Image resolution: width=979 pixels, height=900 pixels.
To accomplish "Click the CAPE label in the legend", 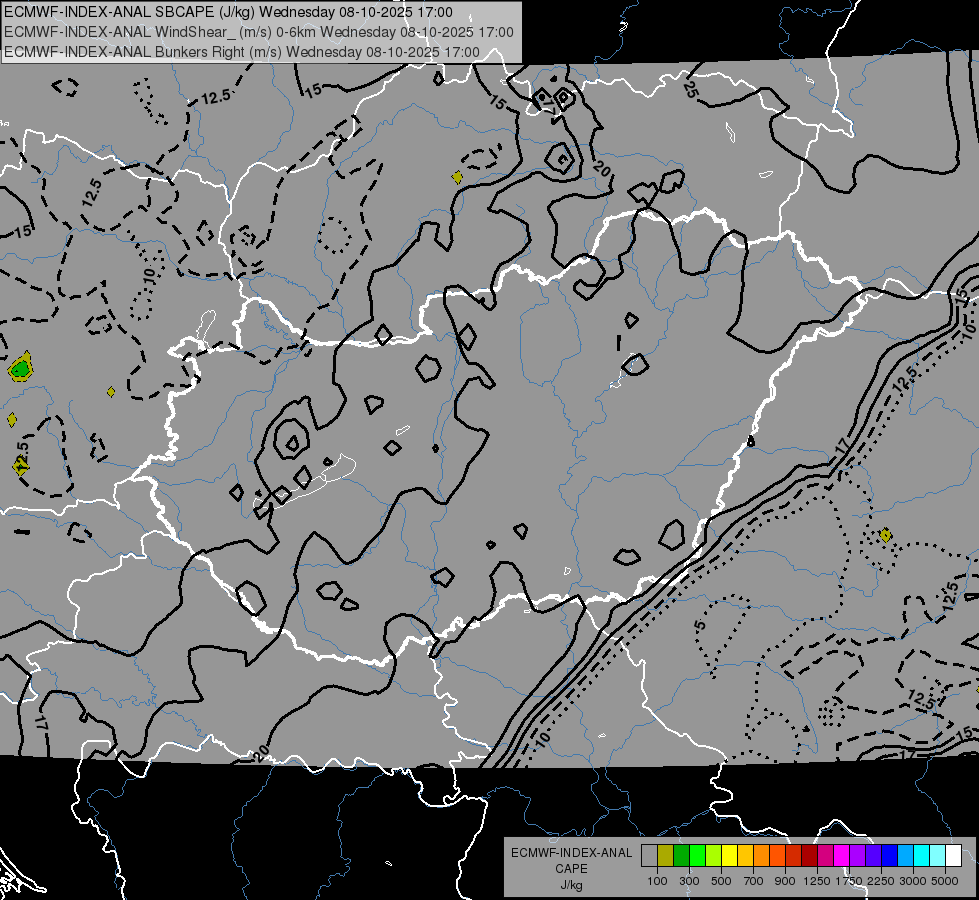I will [x=571, y=869].
